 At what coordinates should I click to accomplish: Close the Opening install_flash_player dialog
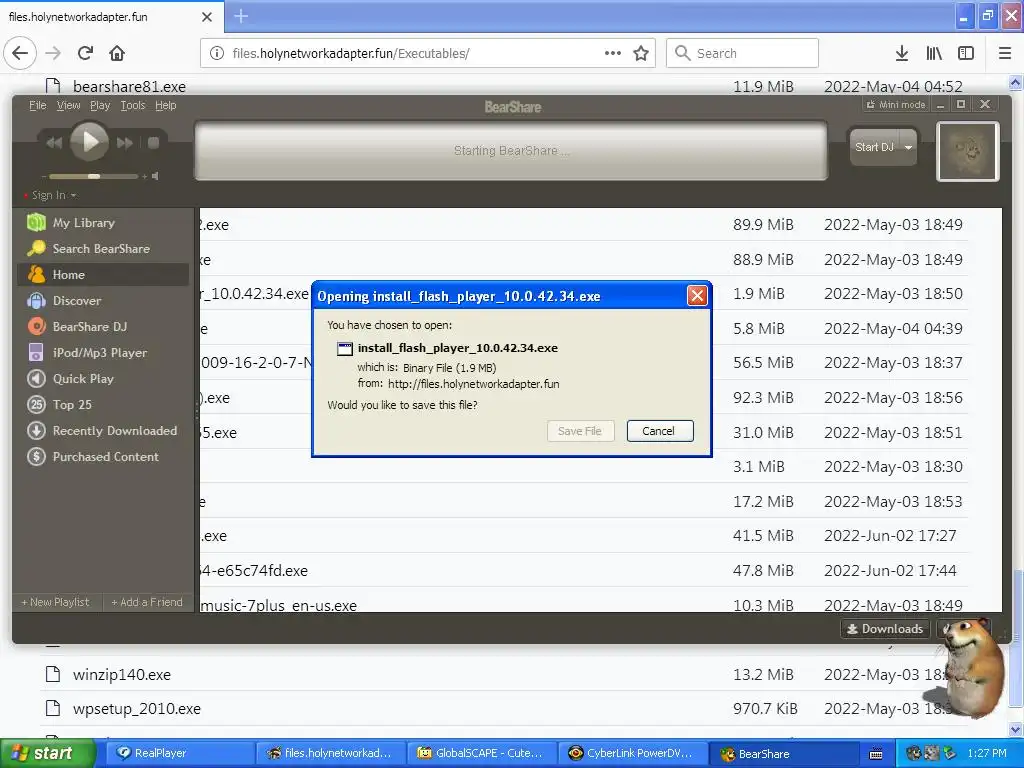pyautogui.click(x=697, y=296)
